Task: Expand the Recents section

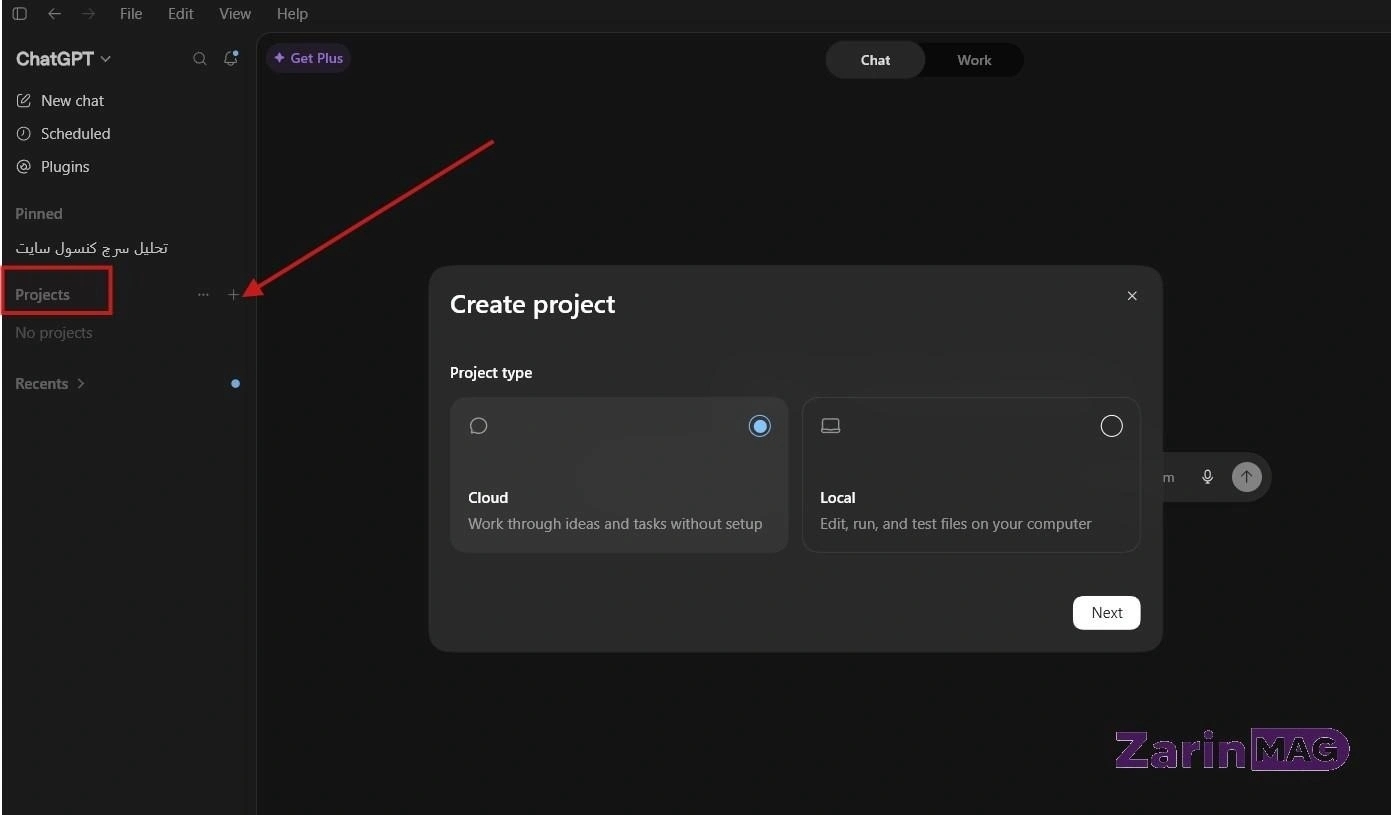Action: [x=50, y=384]
